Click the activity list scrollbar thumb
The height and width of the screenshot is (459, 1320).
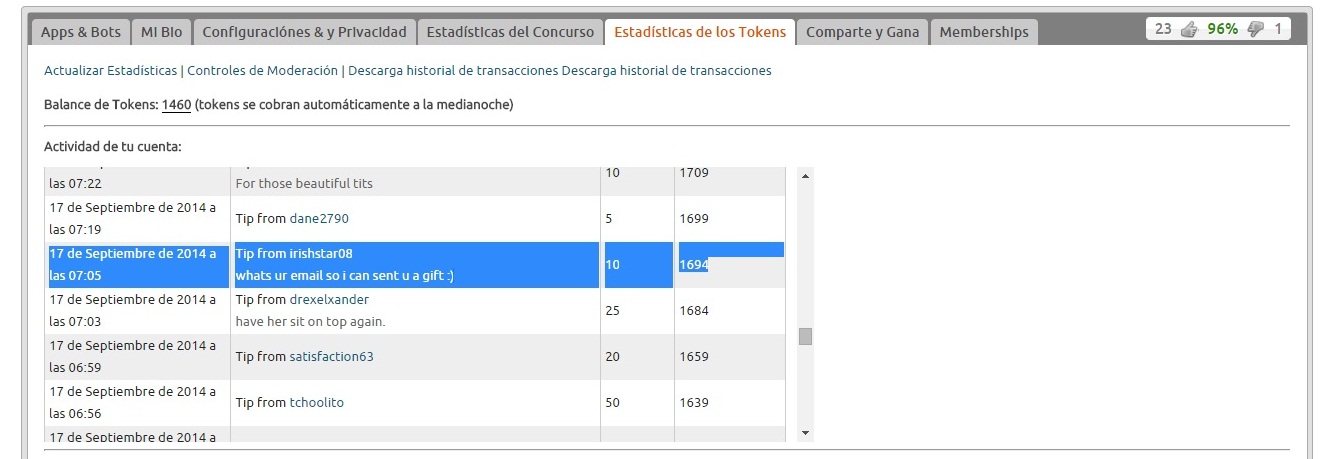pyautogui.click(x=806, y=337)
